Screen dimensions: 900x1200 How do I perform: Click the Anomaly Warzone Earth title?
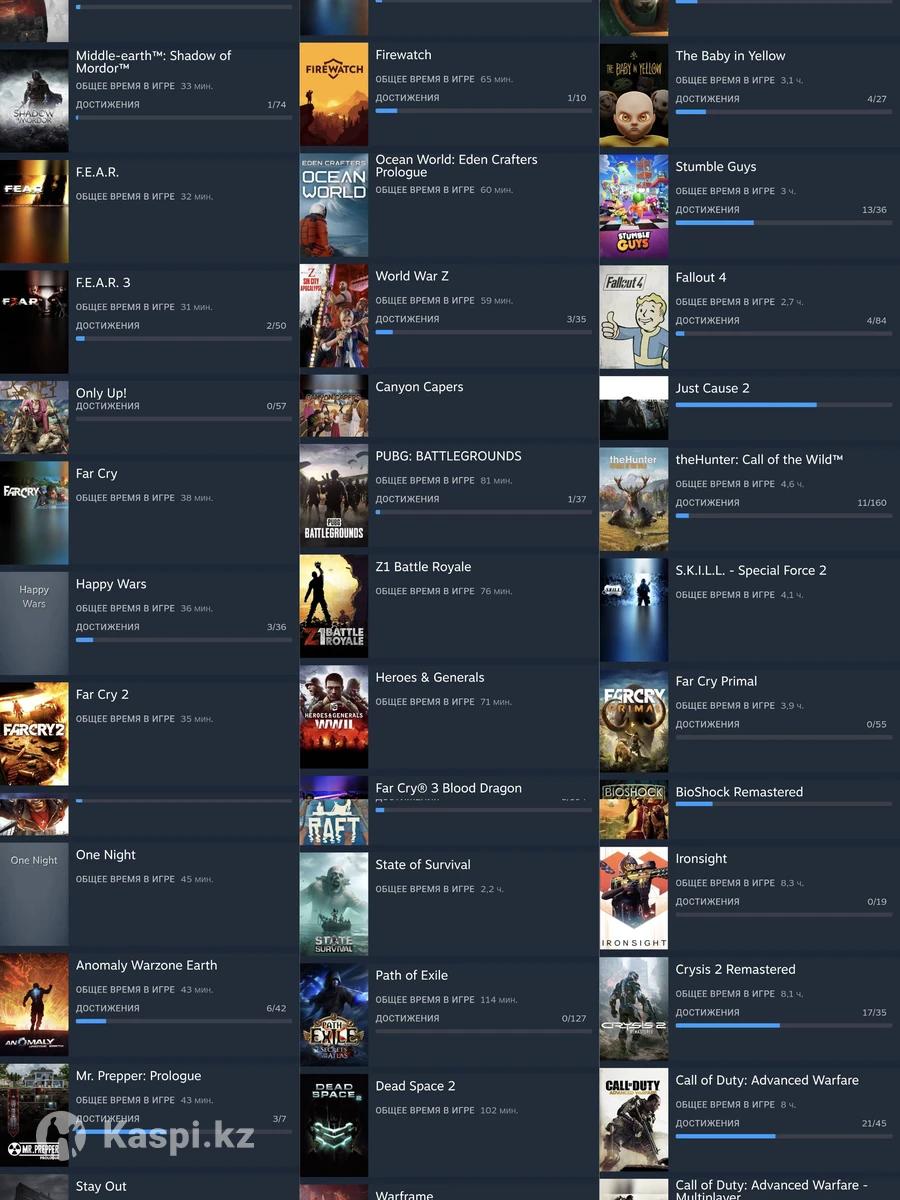click(146, 965)
